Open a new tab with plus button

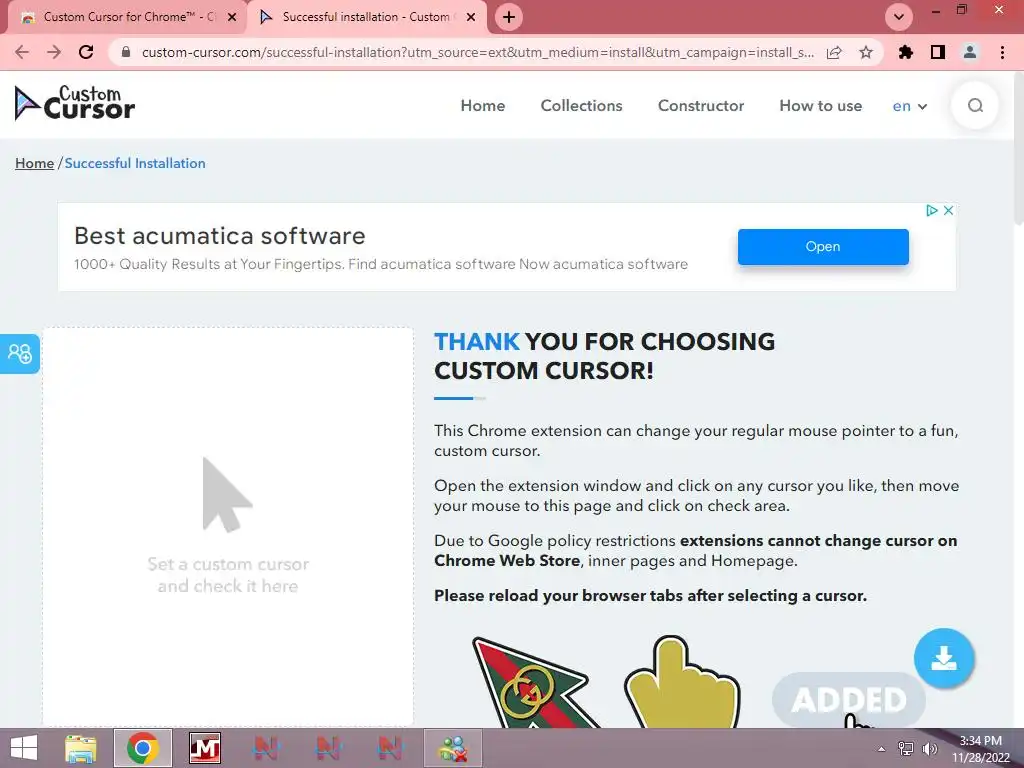(x=509, y=17)
